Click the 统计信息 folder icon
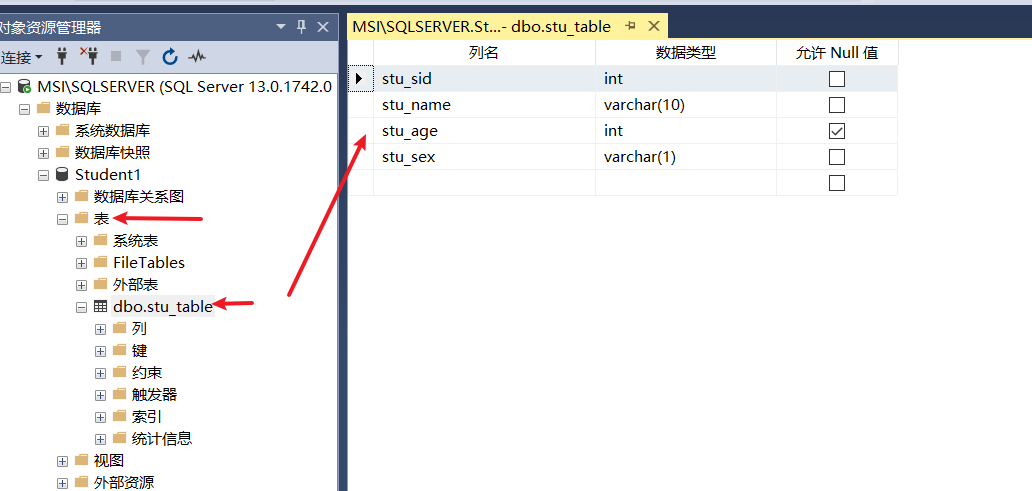The image size is (1032, 491). pos(119,438)
